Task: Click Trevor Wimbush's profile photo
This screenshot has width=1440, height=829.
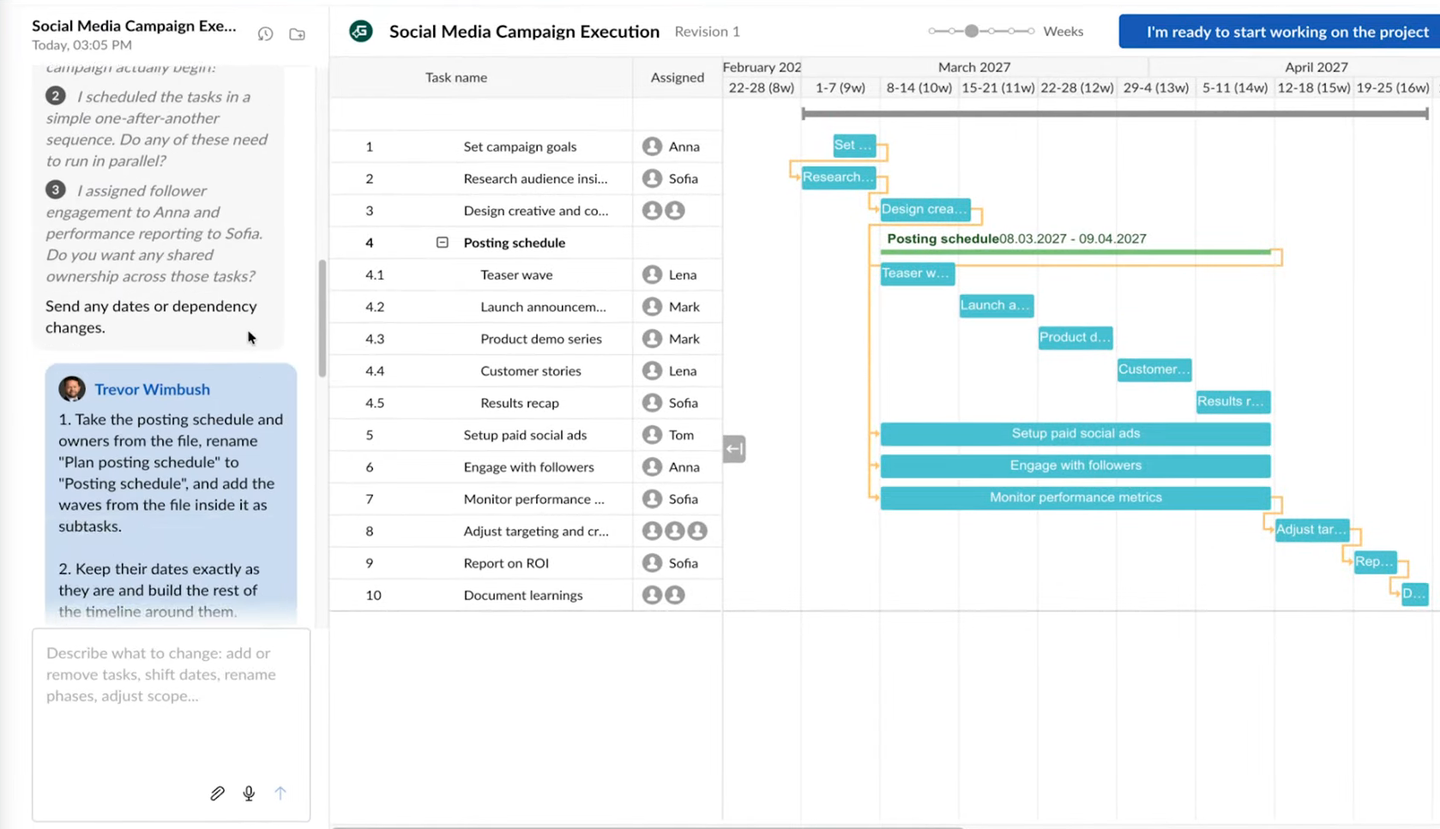Action: pos(71,389)
